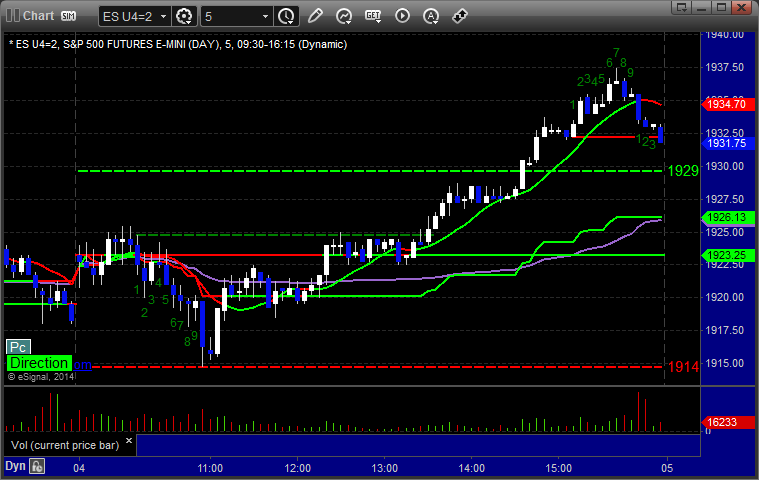This screenshot has width=759, height=480.
Task: Click the eSignal 2014 copyright text
Action: (x=41, y=376)
